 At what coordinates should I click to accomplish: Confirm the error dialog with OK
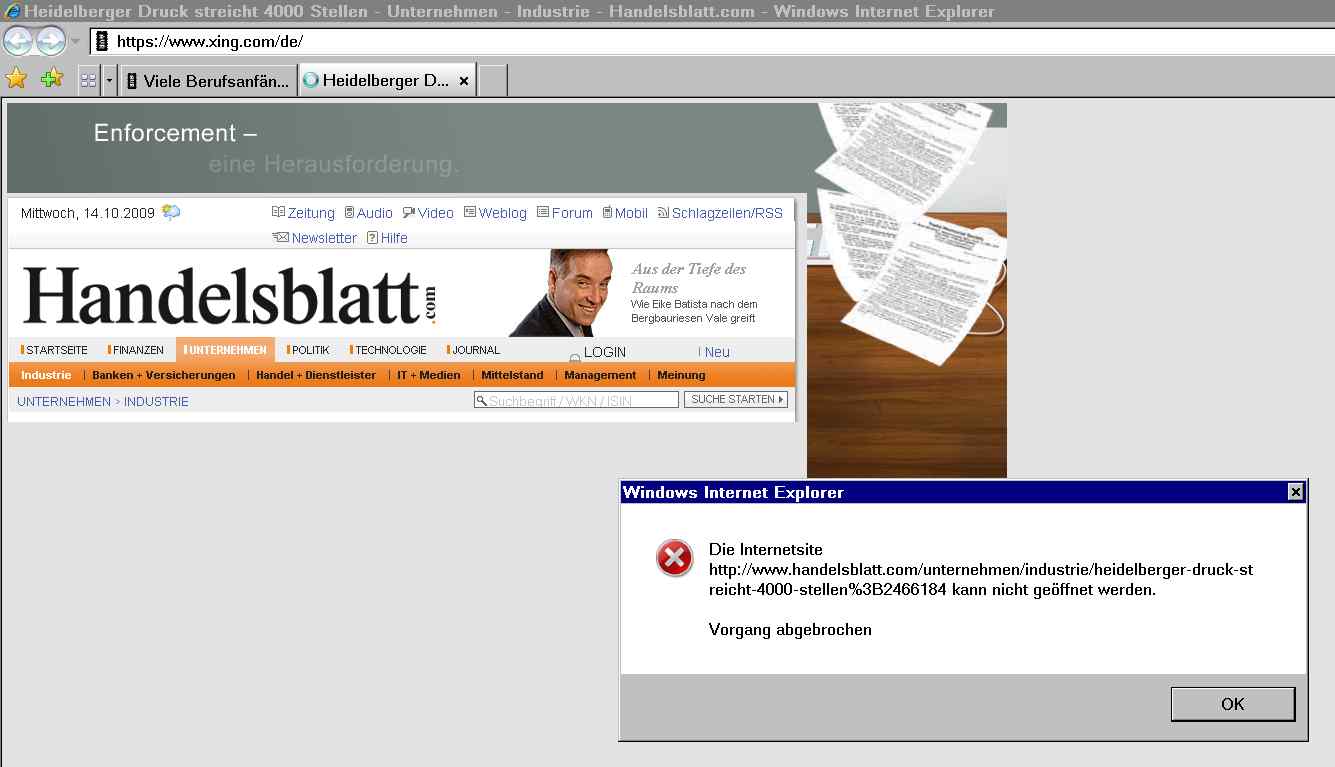click(1233, 704)
